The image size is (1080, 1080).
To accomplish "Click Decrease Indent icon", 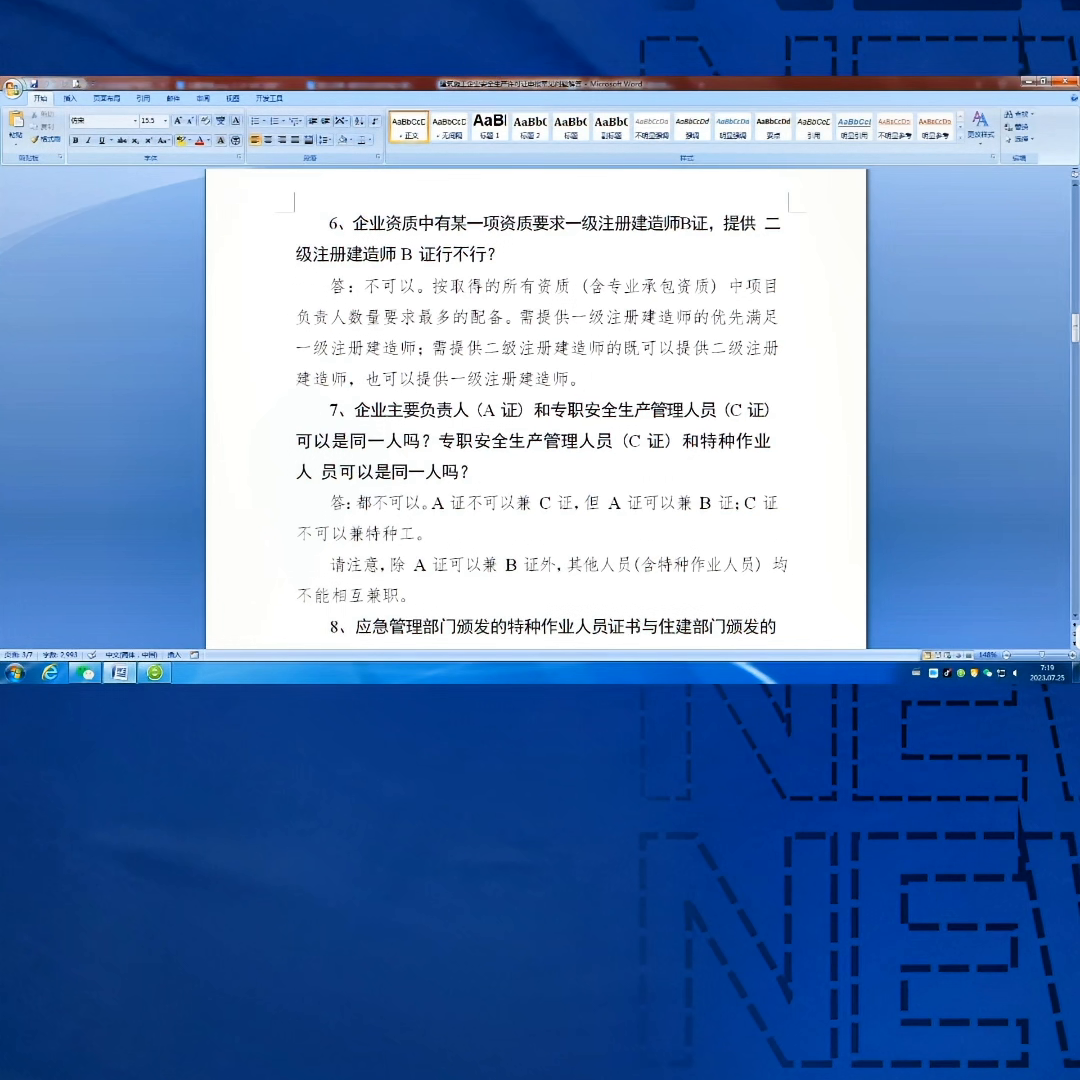I will point(313,121).
